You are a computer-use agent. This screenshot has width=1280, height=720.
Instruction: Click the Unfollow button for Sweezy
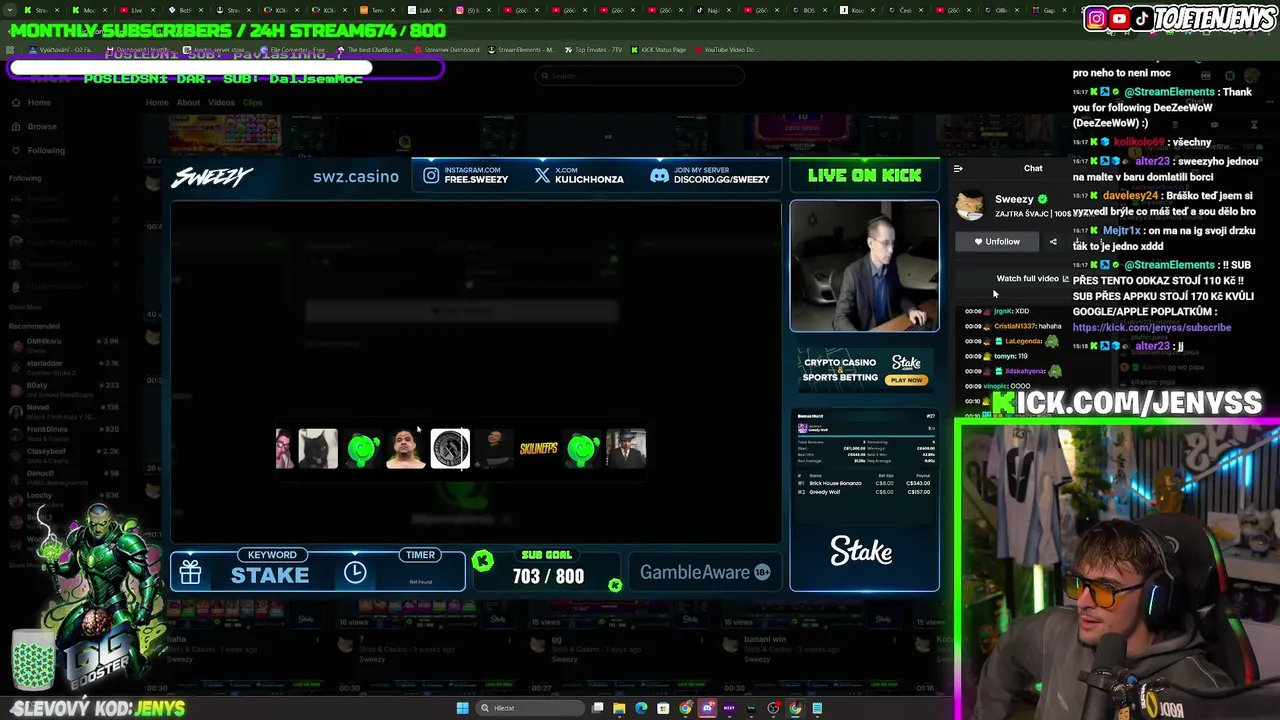pyautogui.click(x=997, y=241)
